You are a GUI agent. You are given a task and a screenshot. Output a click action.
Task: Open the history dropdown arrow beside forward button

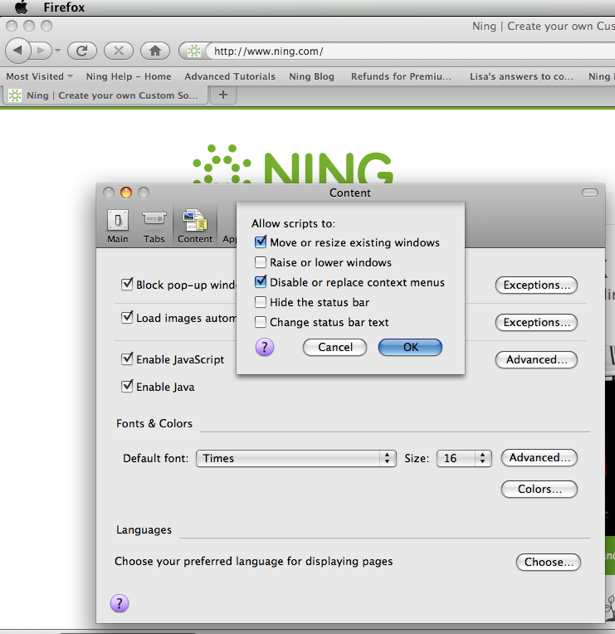pyautogui.click(x=58, y=51)
